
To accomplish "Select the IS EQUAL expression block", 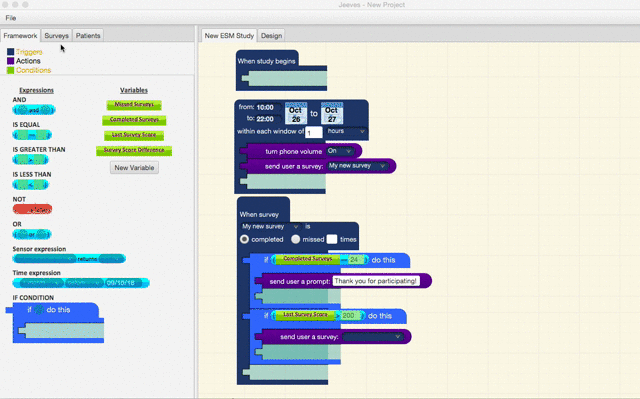I will (32, 135).
